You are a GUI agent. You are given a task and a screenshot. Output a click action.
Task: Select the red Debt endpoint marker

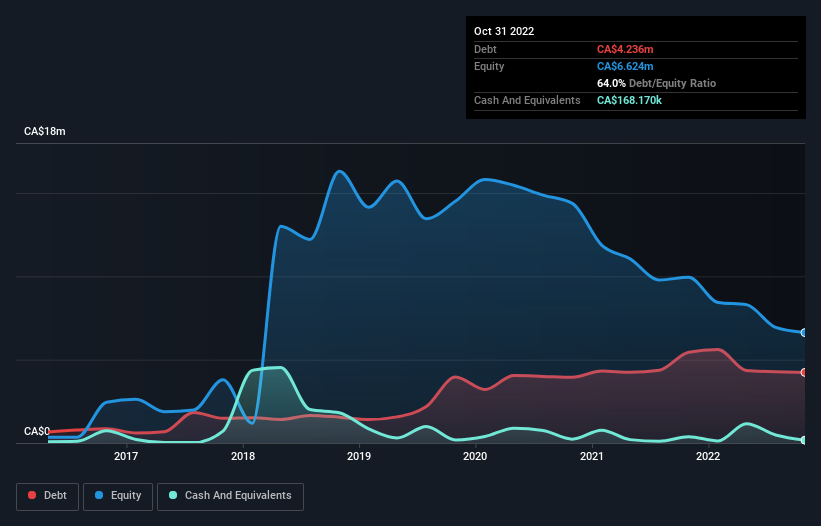(804, 372)
